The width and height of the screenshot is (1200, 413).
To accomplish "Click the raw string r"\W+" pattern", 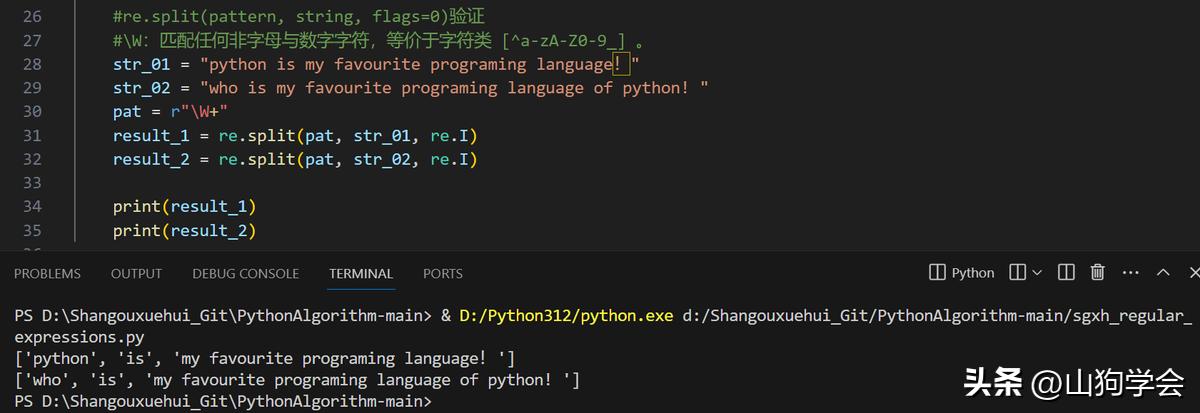I will tap(198, 111).
